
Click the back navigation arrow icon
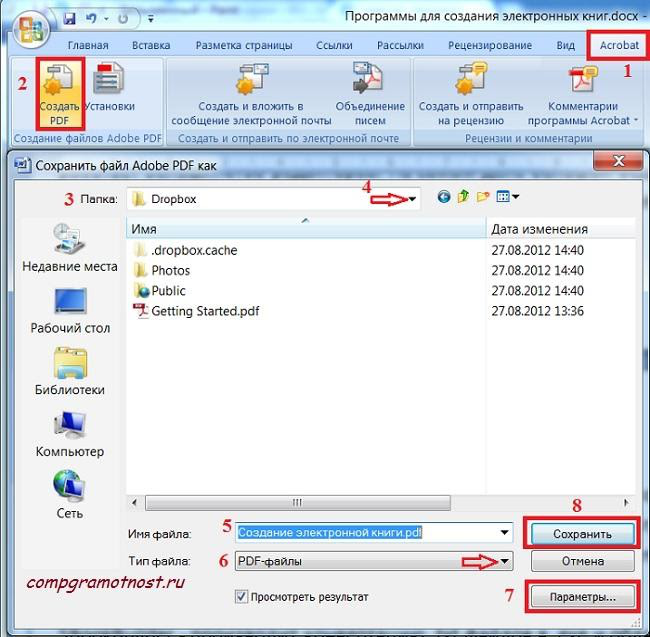pyautogui.click(x=444, y=198)
